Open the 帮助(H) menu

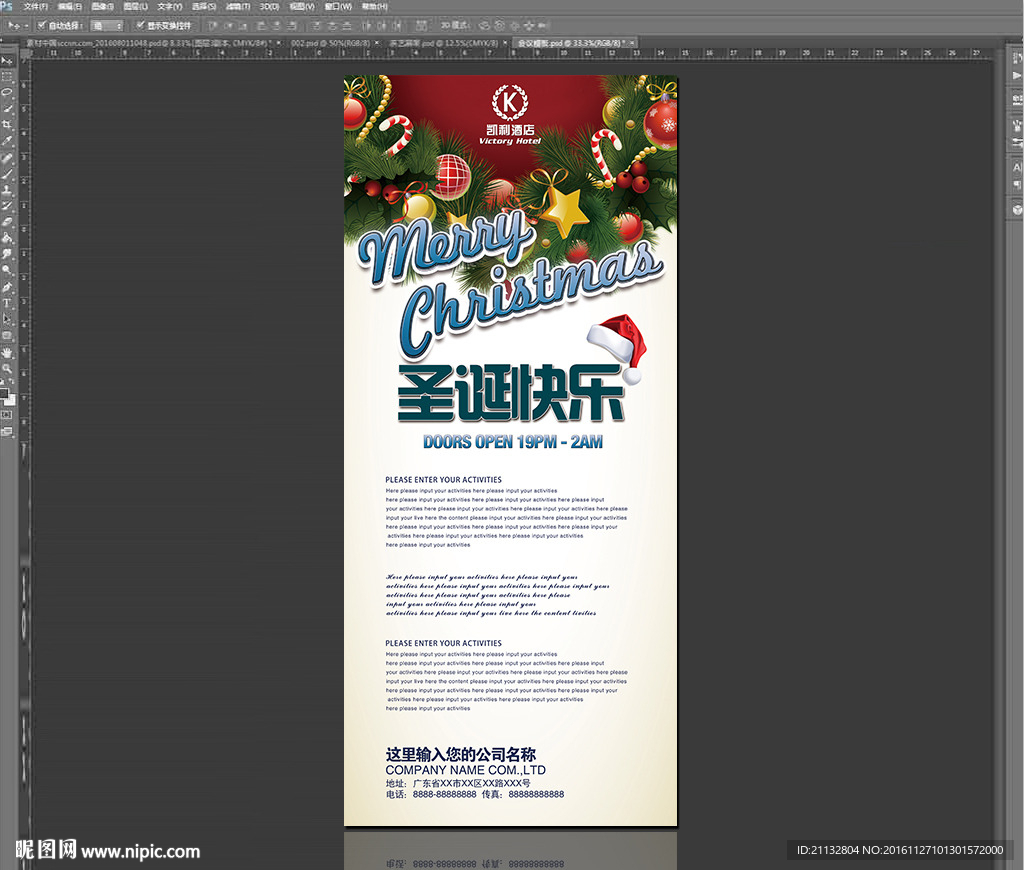point(374,7)
